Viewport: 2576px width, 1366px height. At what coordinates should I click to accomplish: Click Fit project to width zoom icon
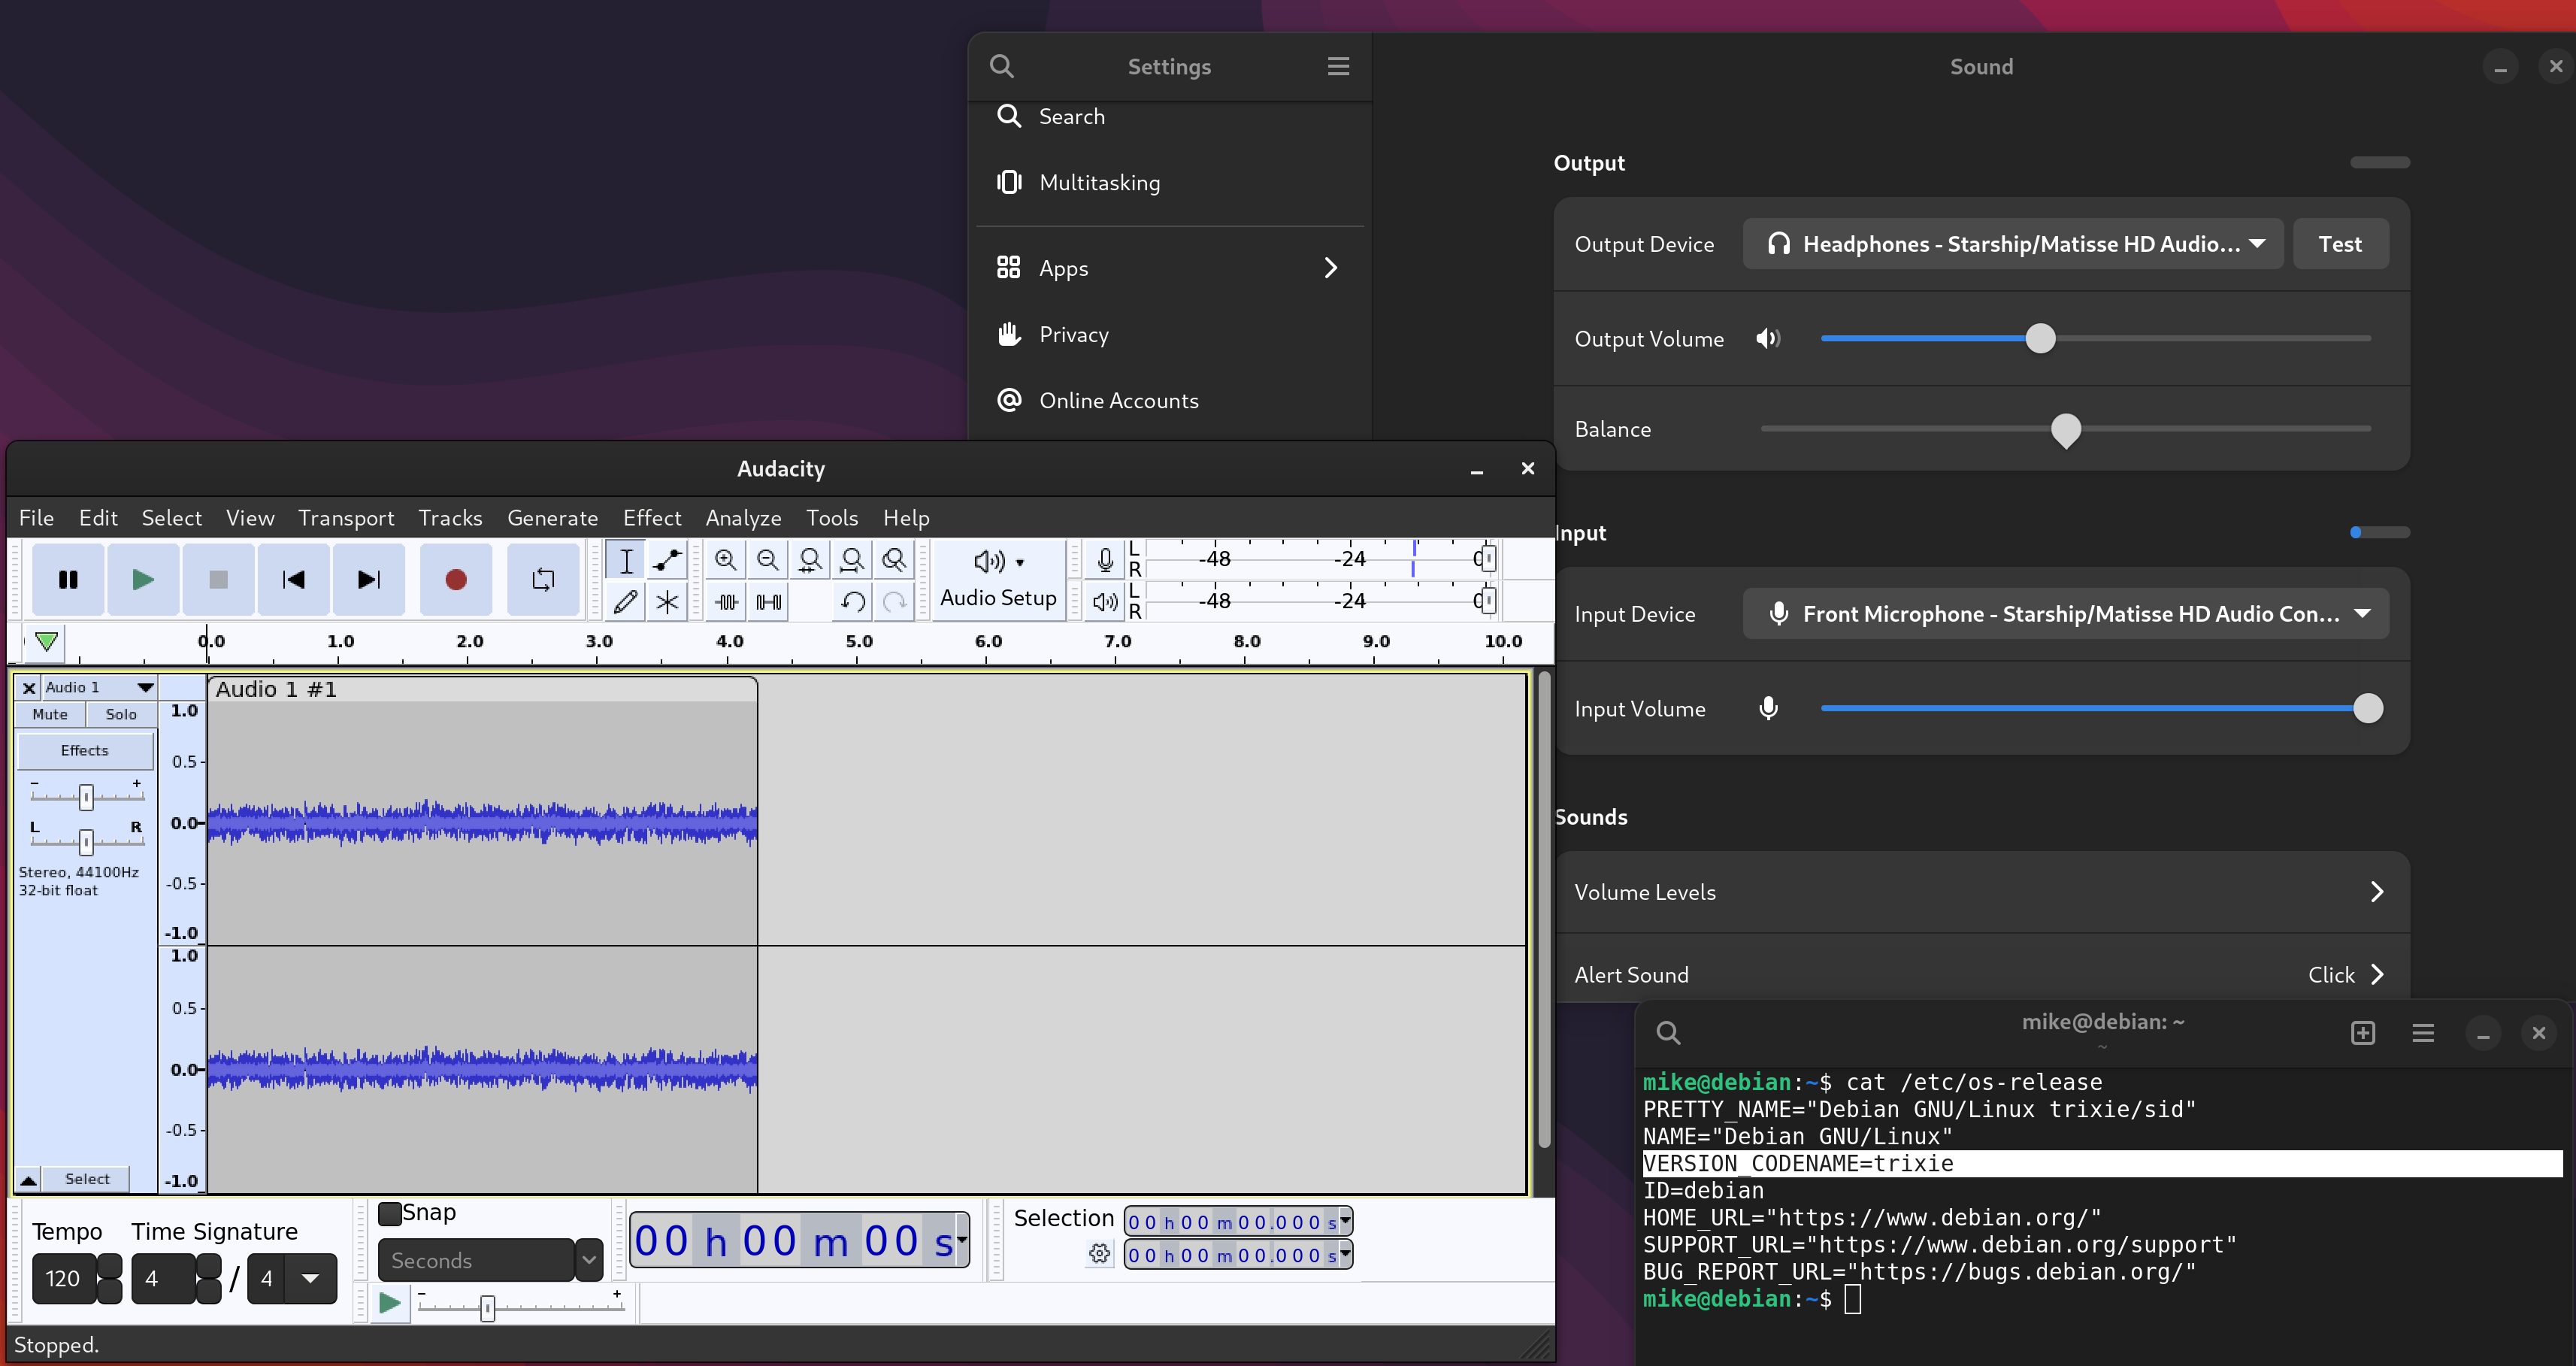click(x=852, y=561)
